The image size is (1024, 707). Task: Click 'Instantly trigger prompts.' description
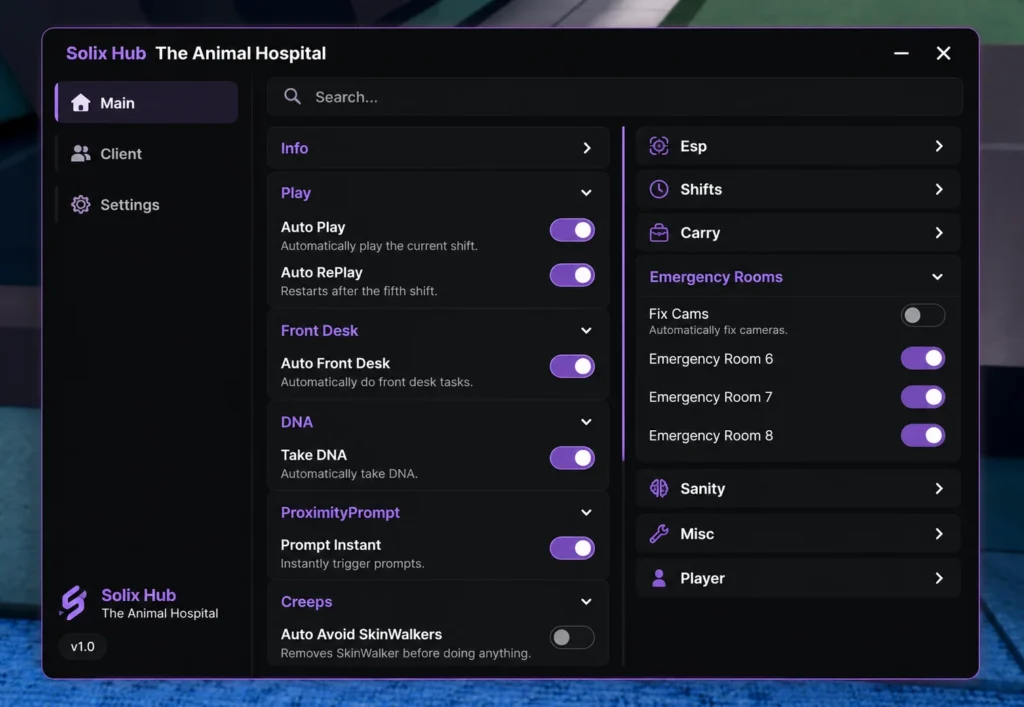click(352, 563)
